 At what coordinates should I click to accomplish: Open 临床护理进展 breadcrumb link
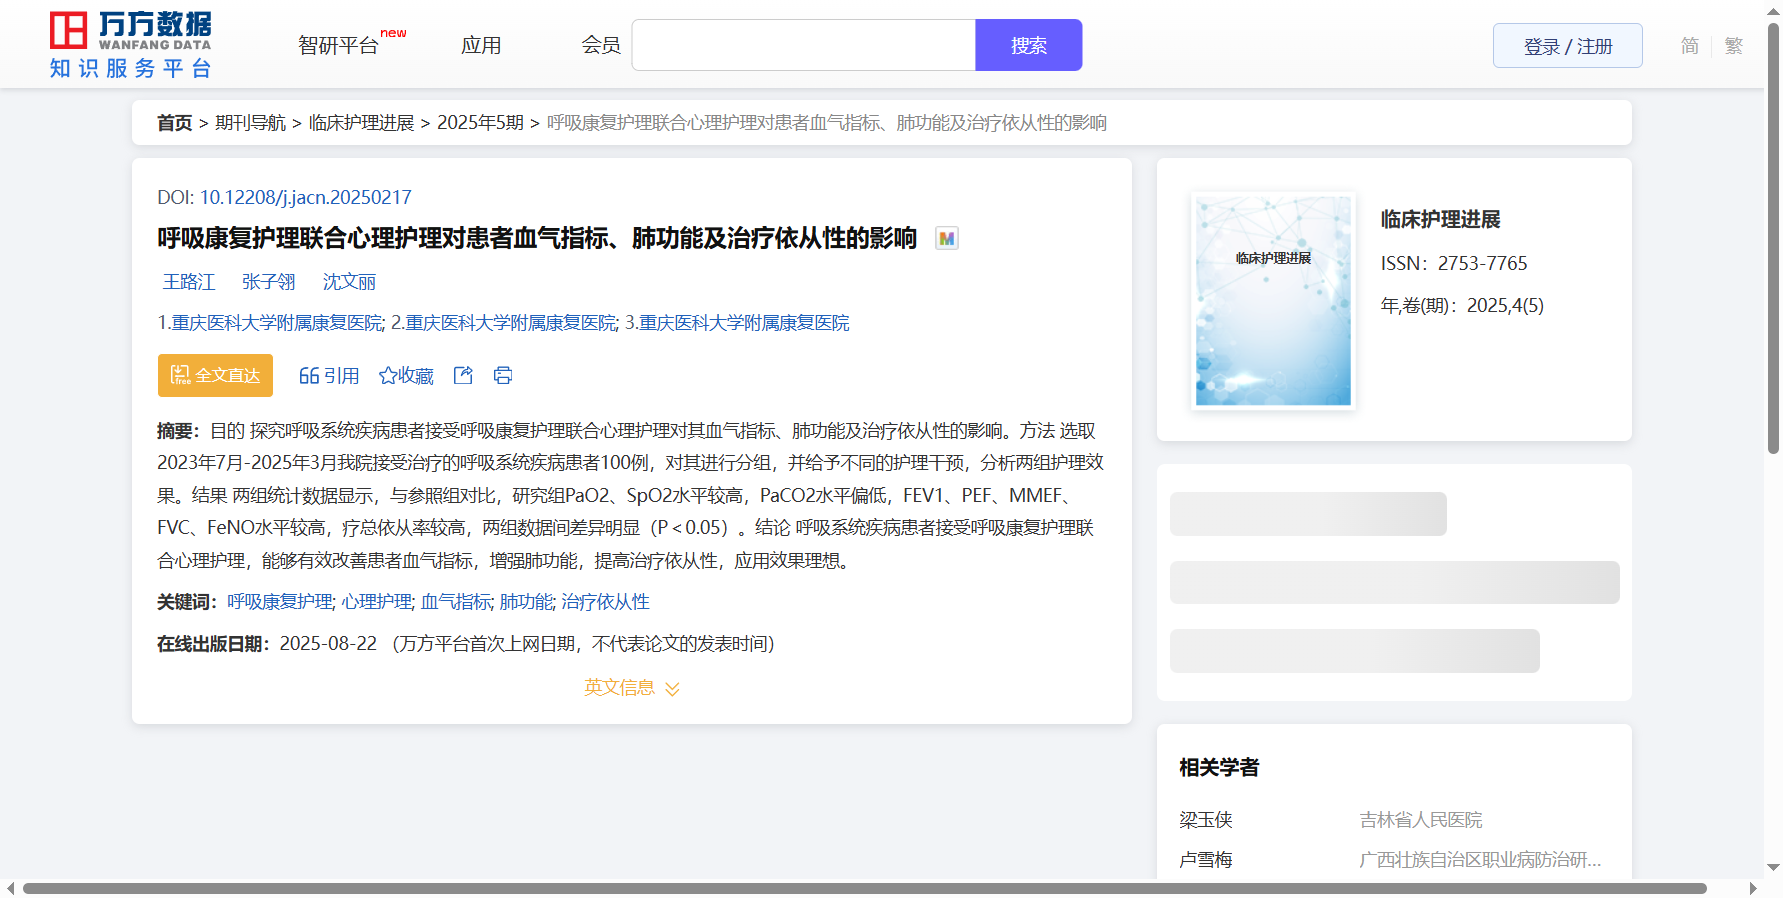pos(362,123)
